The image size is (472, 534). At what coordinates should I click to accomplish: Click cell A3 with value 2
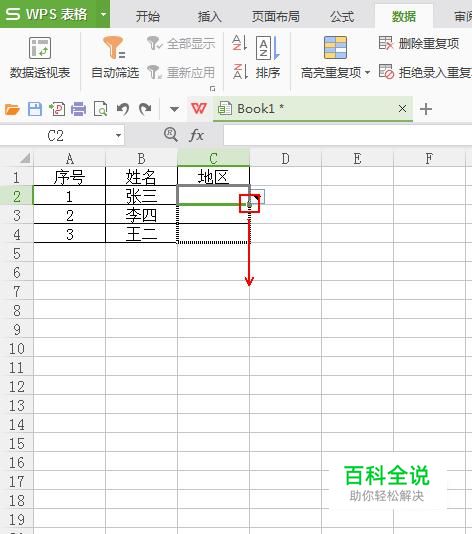coord(69,215)
